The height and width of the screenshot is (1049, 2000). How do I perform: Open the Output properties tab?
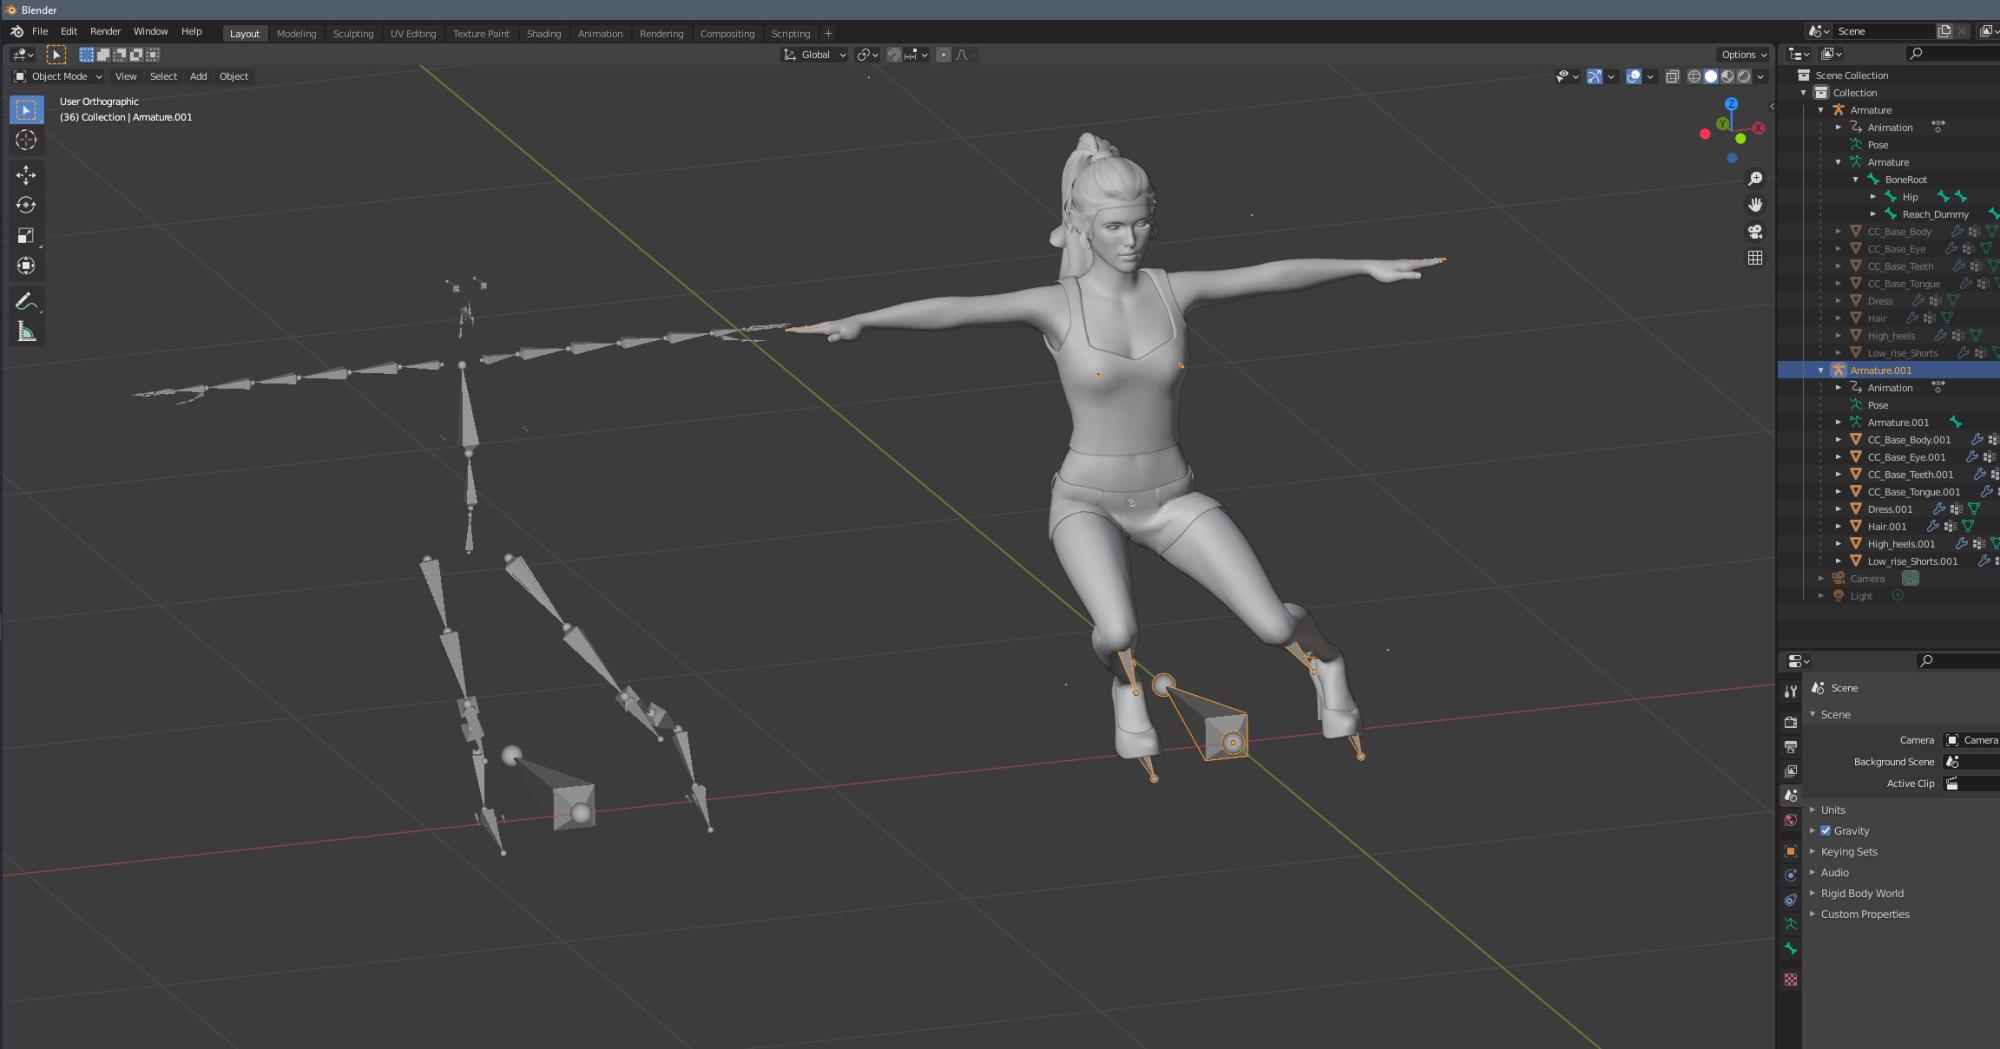coord(1791,747)
